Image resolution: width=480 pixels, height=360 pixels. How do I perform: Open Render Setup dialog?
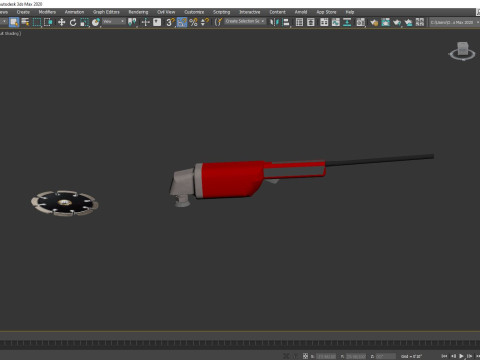374,22
